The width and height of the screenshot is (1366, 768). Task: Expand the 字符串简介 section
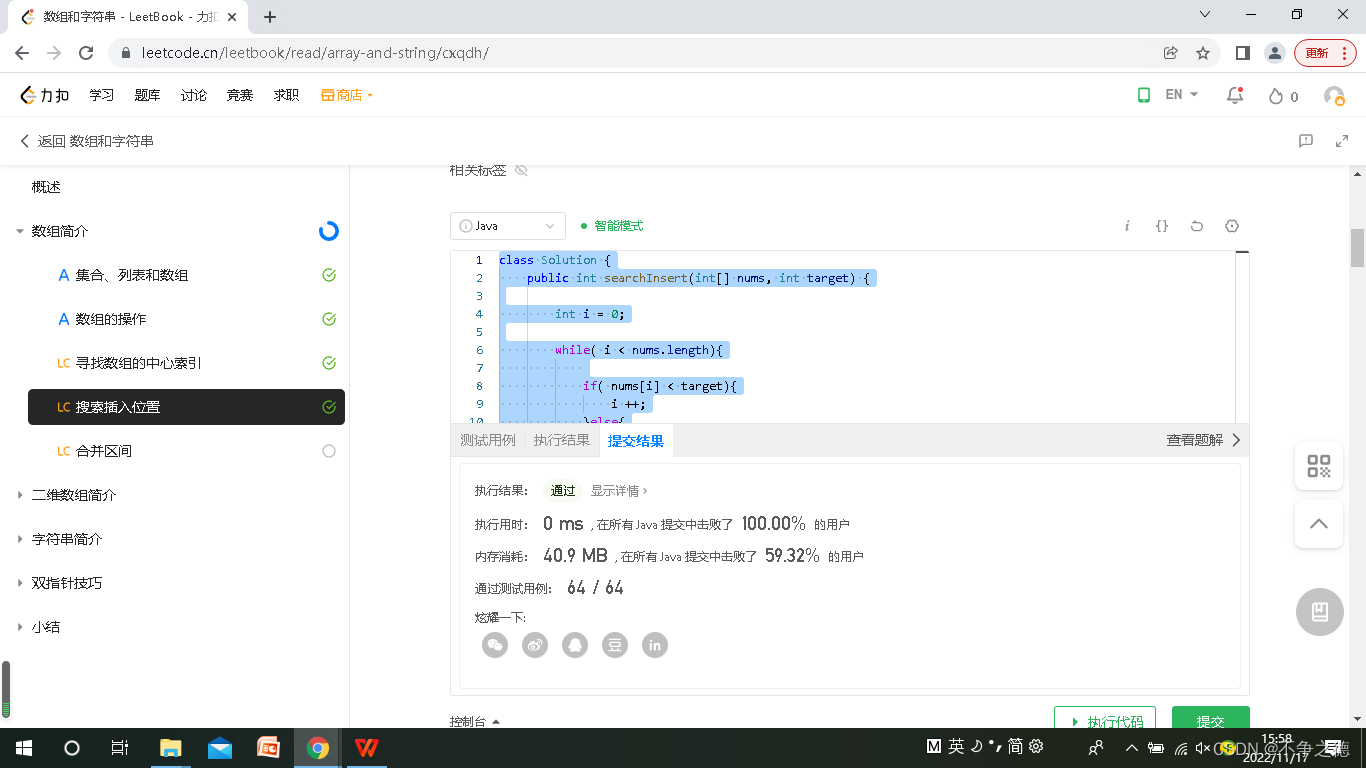20,539
